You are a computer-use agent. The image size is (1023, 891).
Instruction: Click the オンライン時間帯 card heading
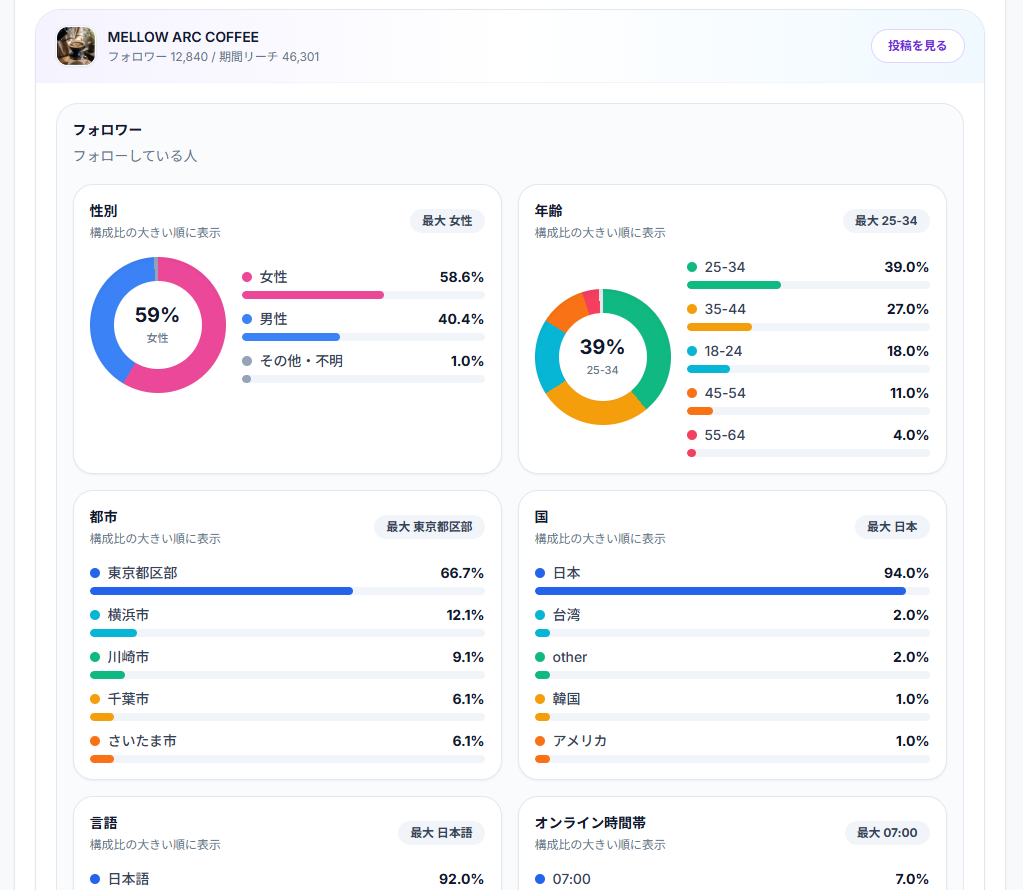click(590, 823)
